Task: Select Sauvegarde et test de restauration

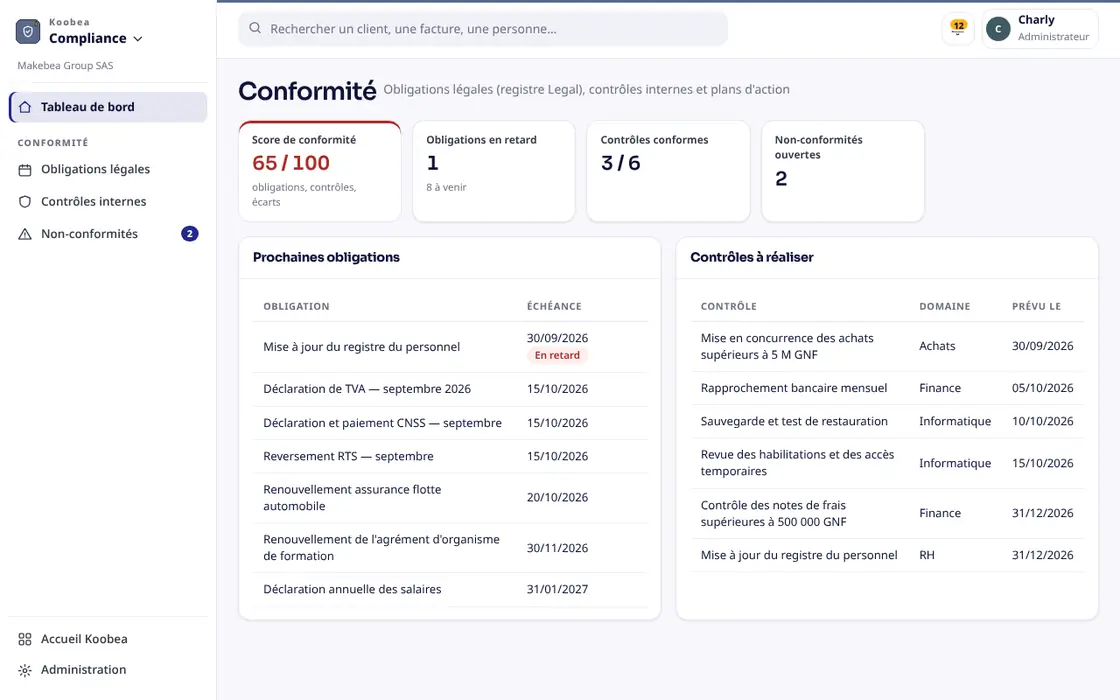Action: [887, 421]
